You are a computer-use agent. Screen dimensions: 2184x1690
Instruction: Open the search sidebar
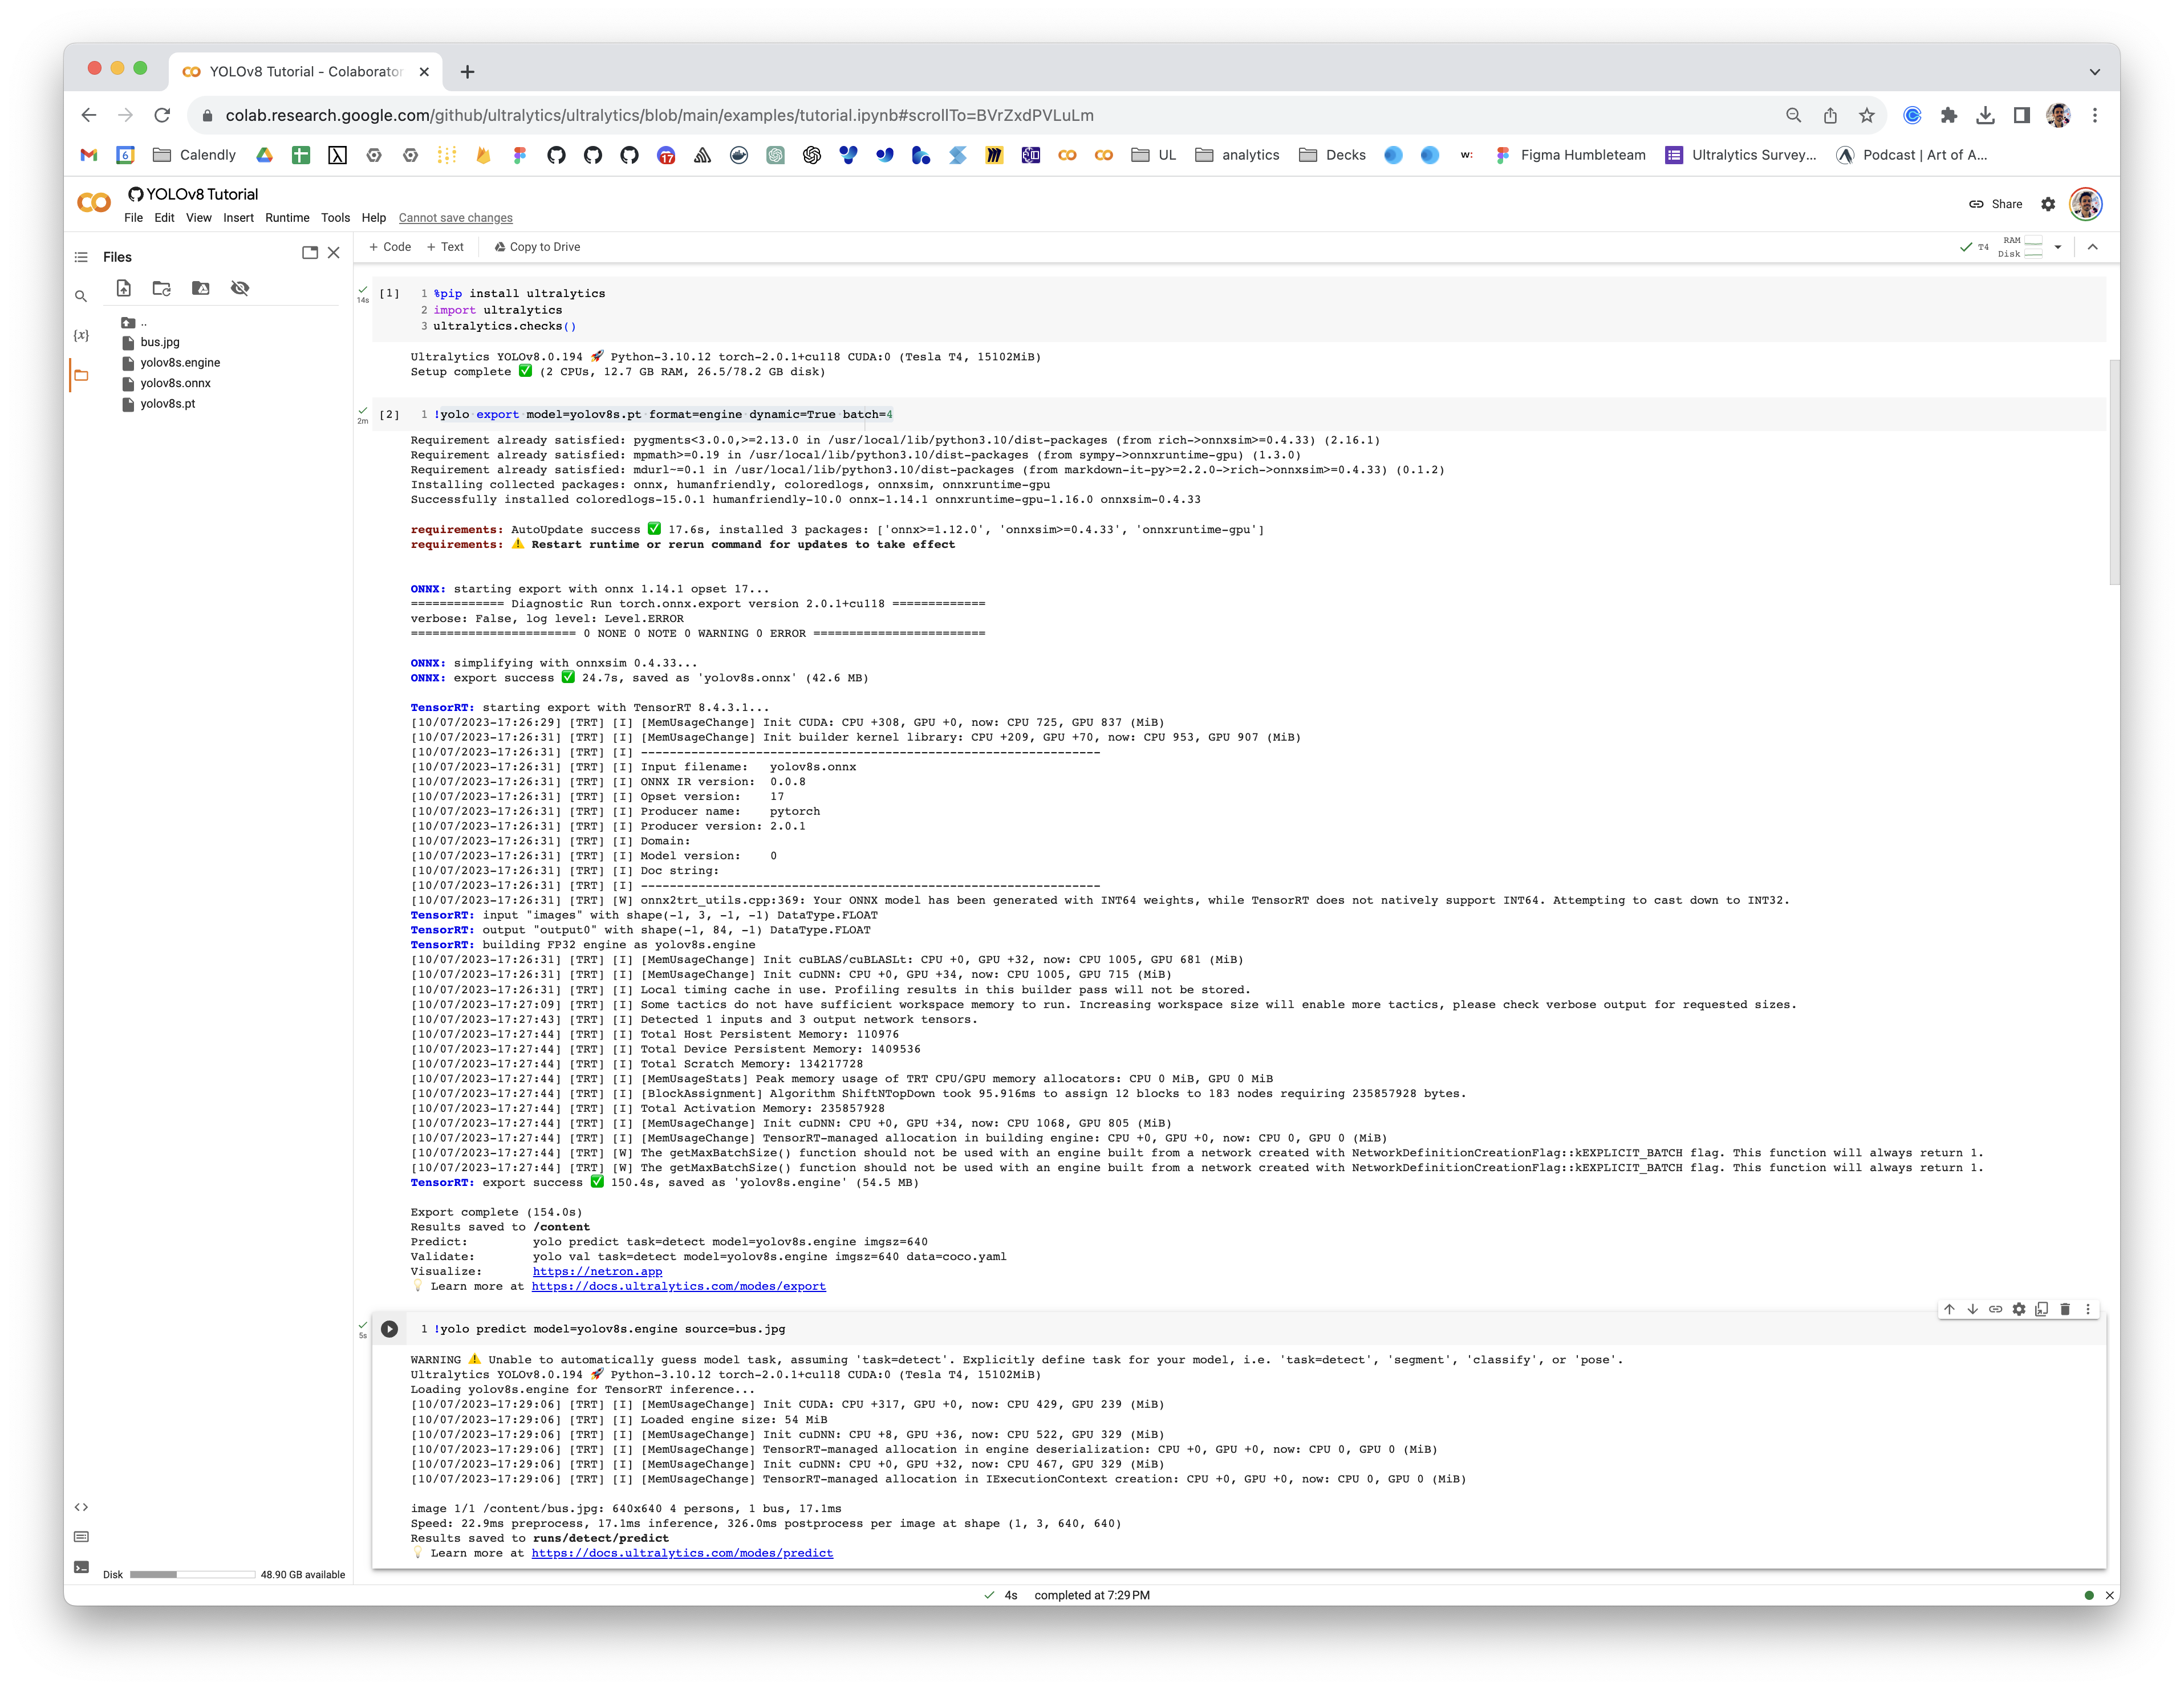82,296
